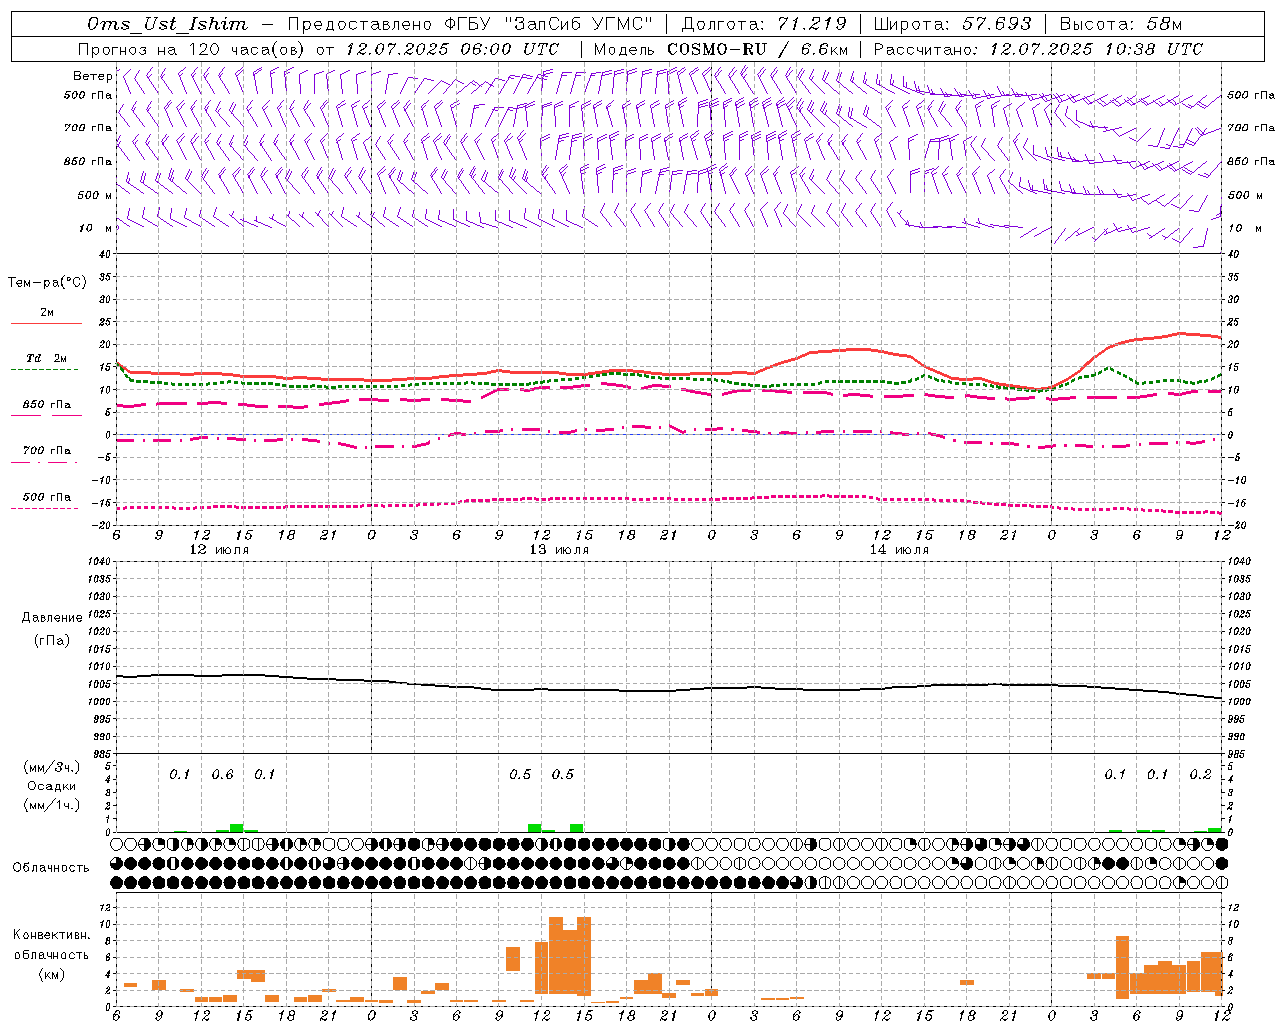Click the 14 июля date marker
Image resolution: width=1280 pixels, height=1024 pixels.
pyautogui.click(x=899, y=550)
